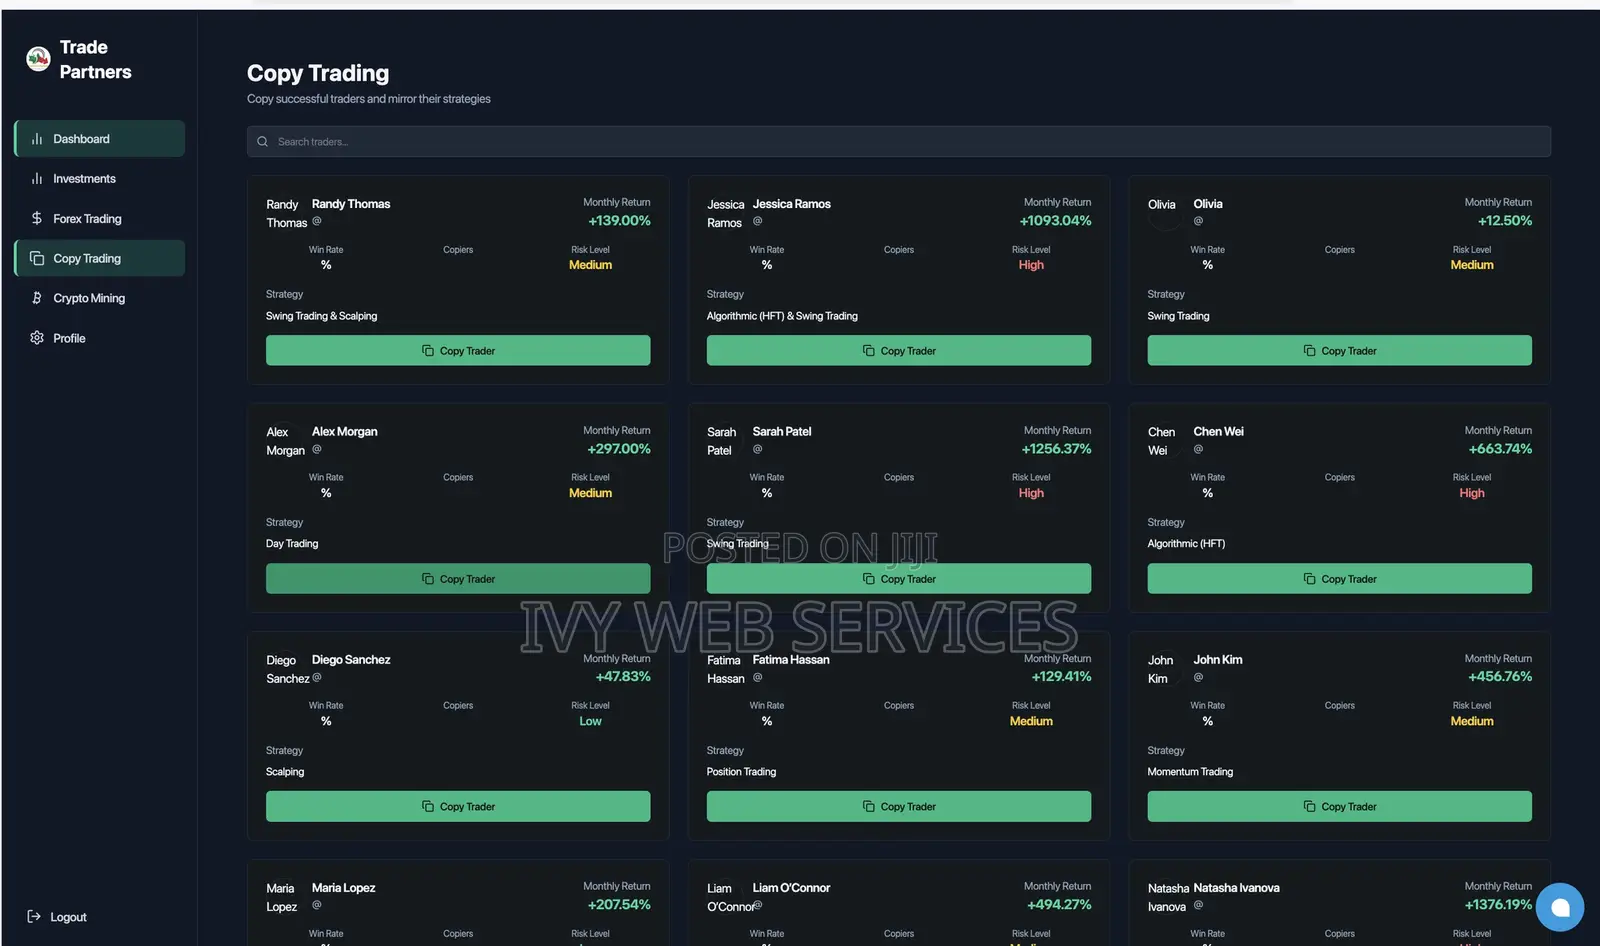Click the Investments bar-chart icon
Viewport: 1600px width, 946px height.
(x=37, y=179)
